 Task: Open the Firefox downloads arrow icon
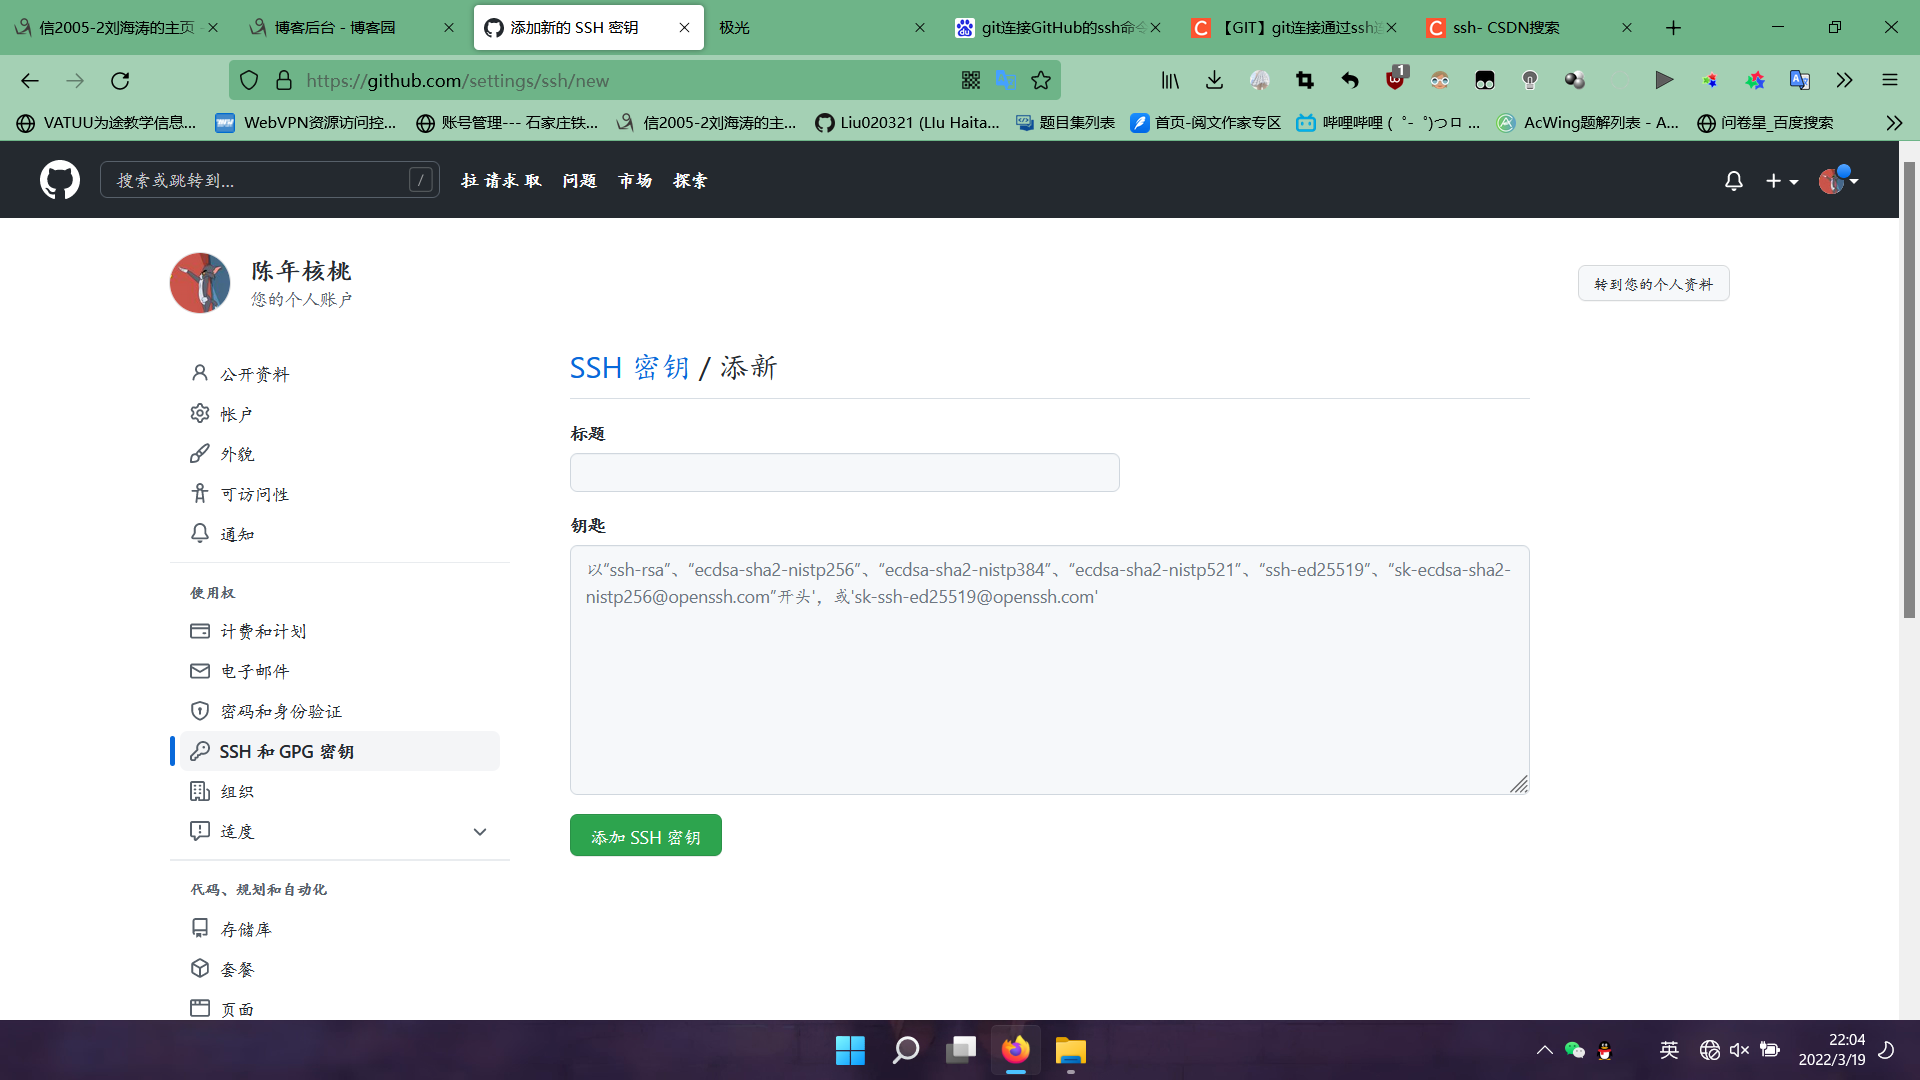point(1214,81)
